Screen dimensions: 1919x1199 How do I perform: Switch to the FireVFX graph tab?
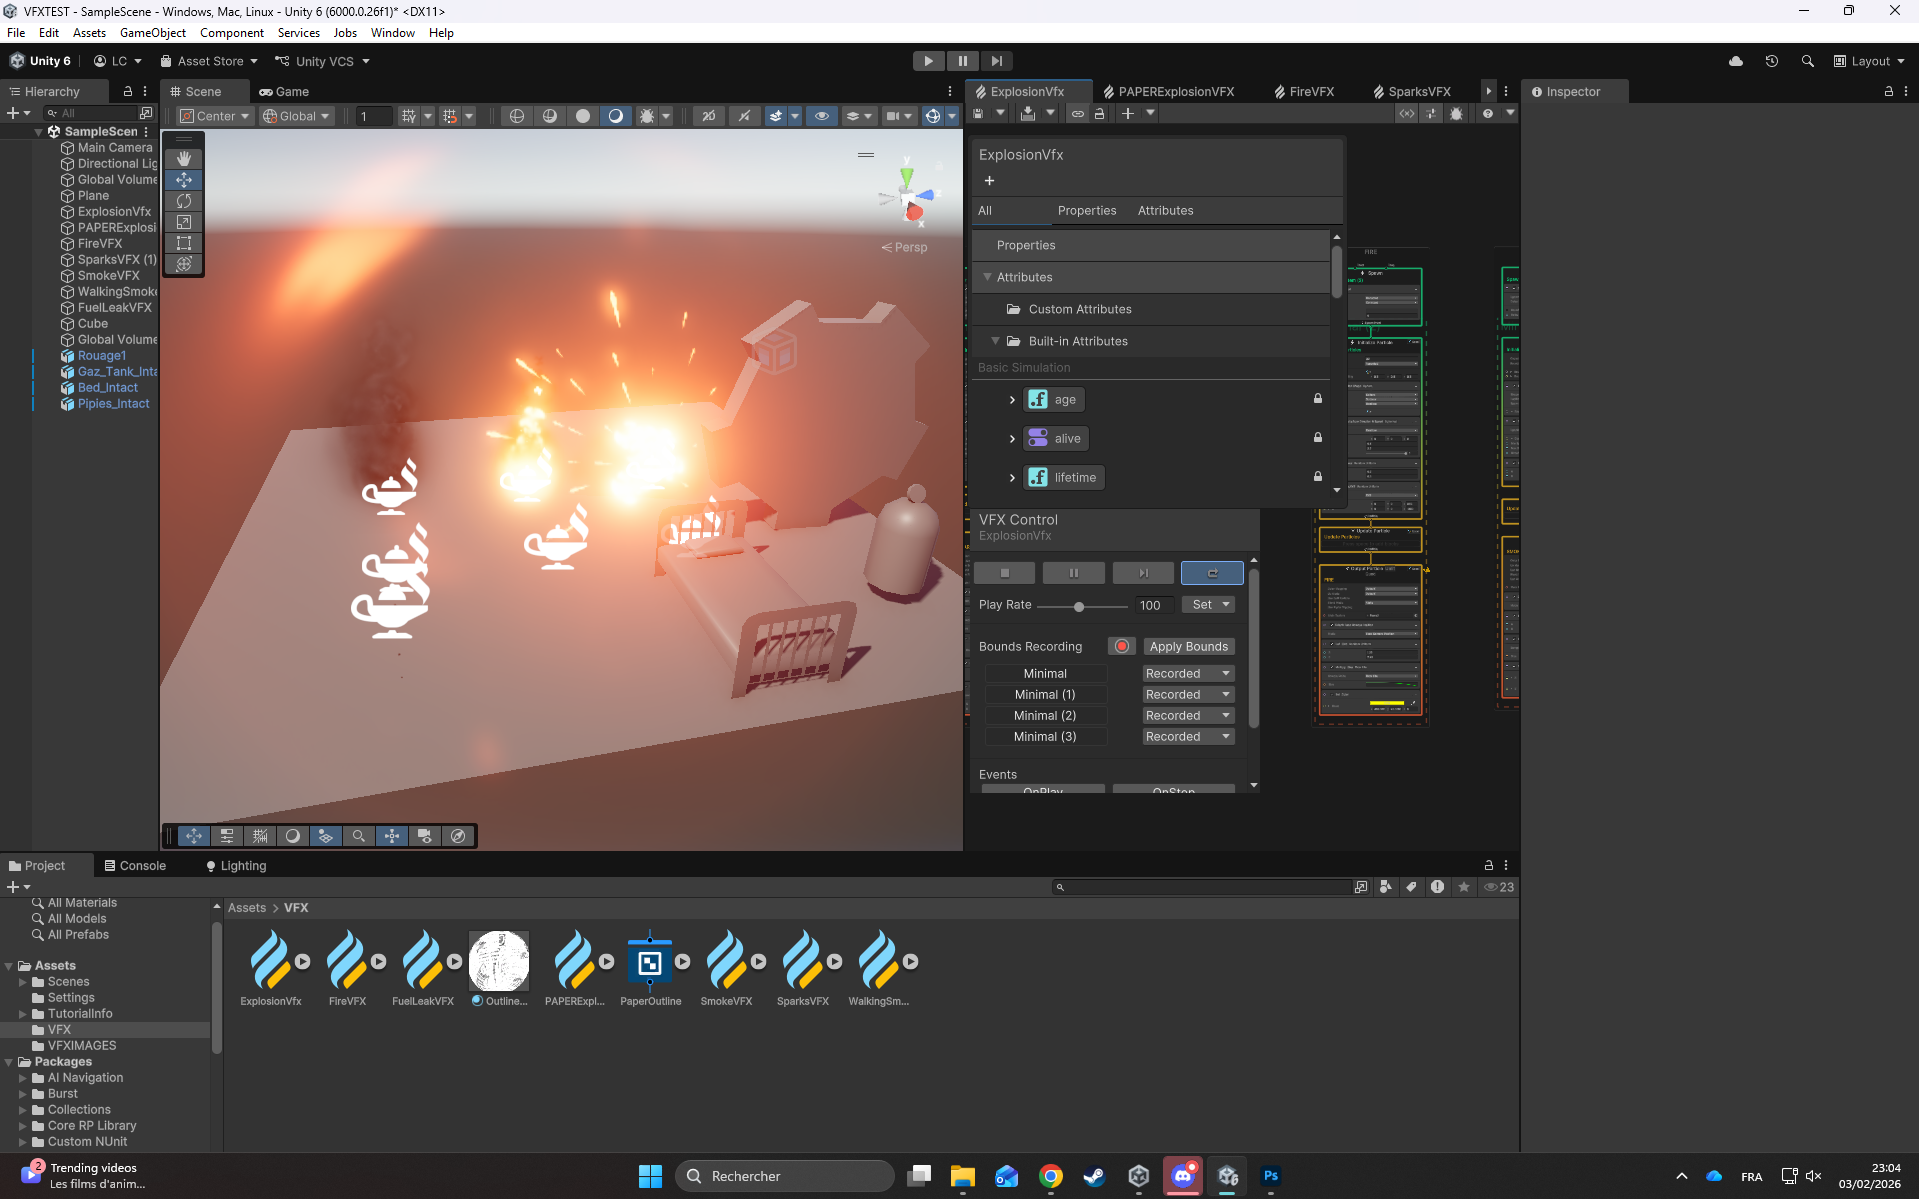point(1303,91)
